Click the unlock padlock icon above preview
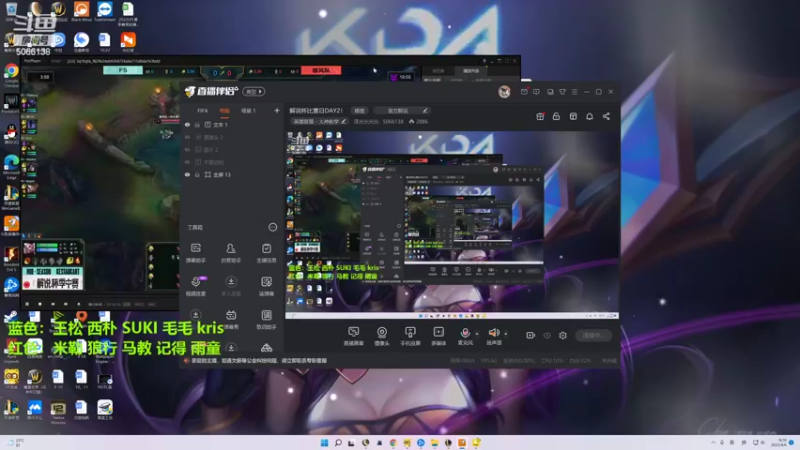Viewport: 800px width, 450px height. tap(556, 116)
